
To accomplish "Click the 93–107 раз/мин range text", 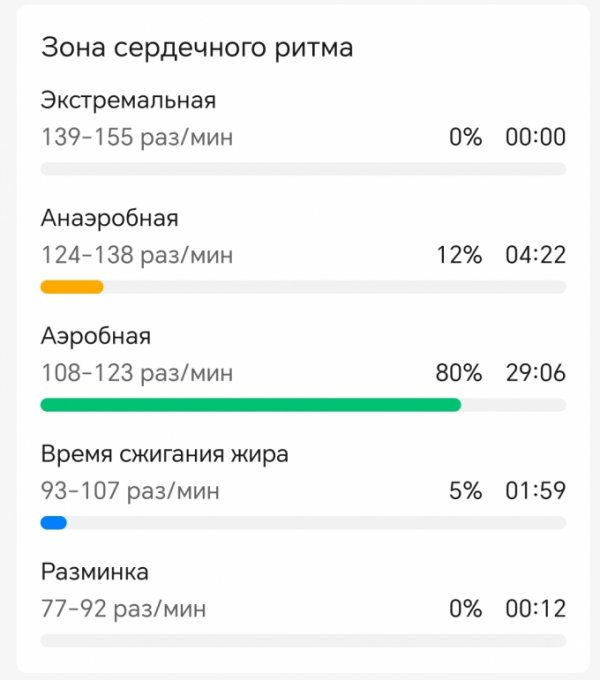I will point(130,491).
